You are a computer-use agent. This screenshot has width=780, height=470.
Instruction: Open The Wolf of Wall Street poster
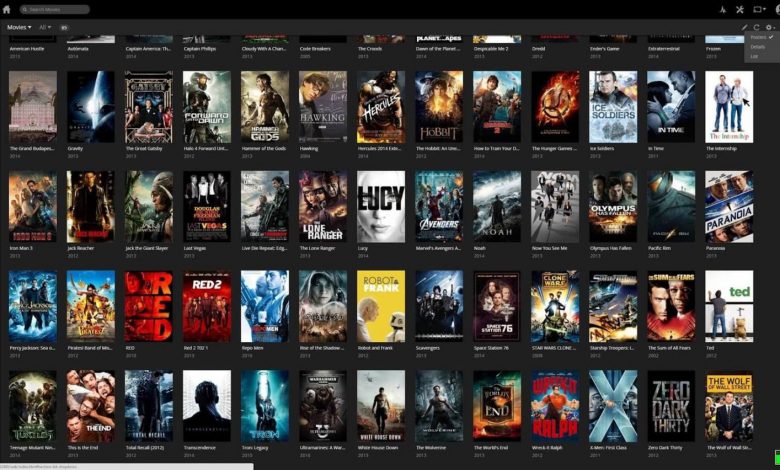click(x=729, y=406)
